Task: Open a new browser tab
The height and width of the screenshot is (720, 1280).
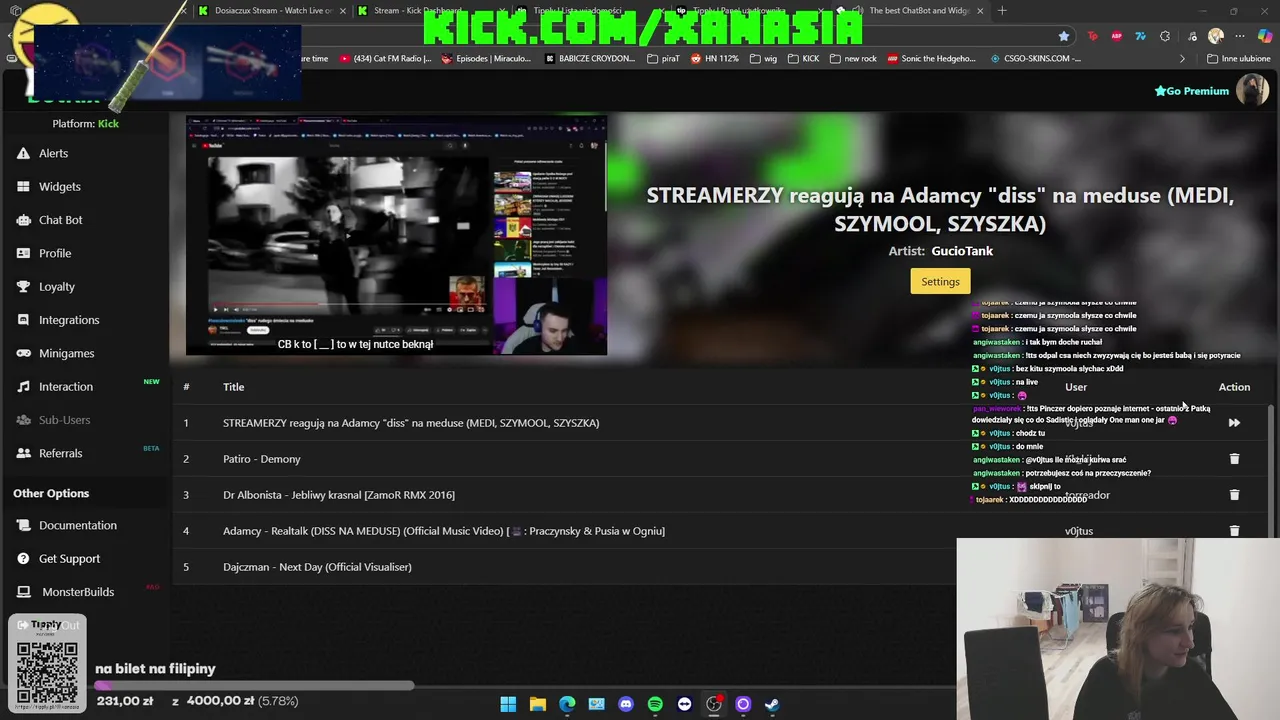Action: pyautogui.click(x=1002, y=11)
